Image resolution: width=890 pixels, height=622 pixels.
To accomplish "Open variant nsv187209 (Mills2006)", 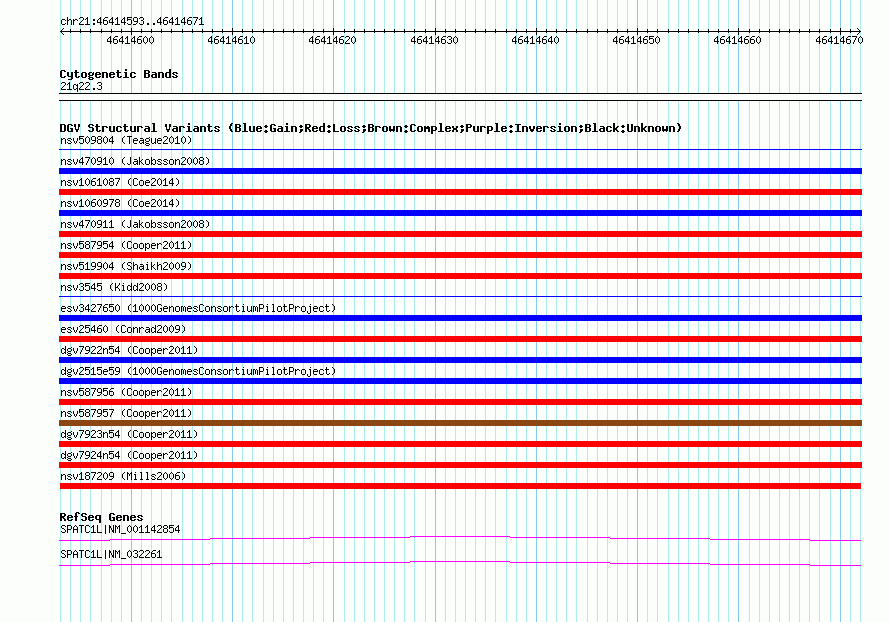I will click(x=123, y=476).
